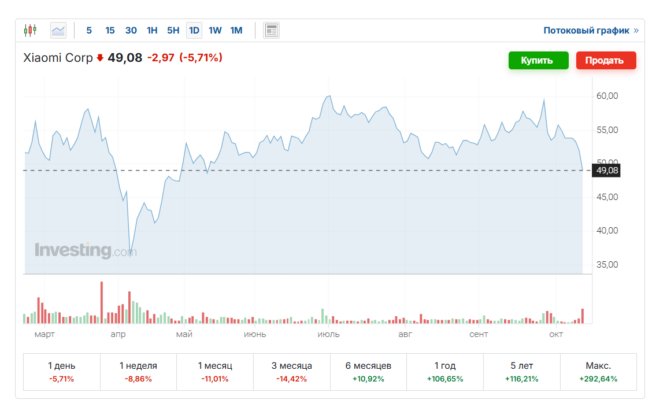Select the area chart type icon
Screen dimensions: 656x400
point(58,30)
